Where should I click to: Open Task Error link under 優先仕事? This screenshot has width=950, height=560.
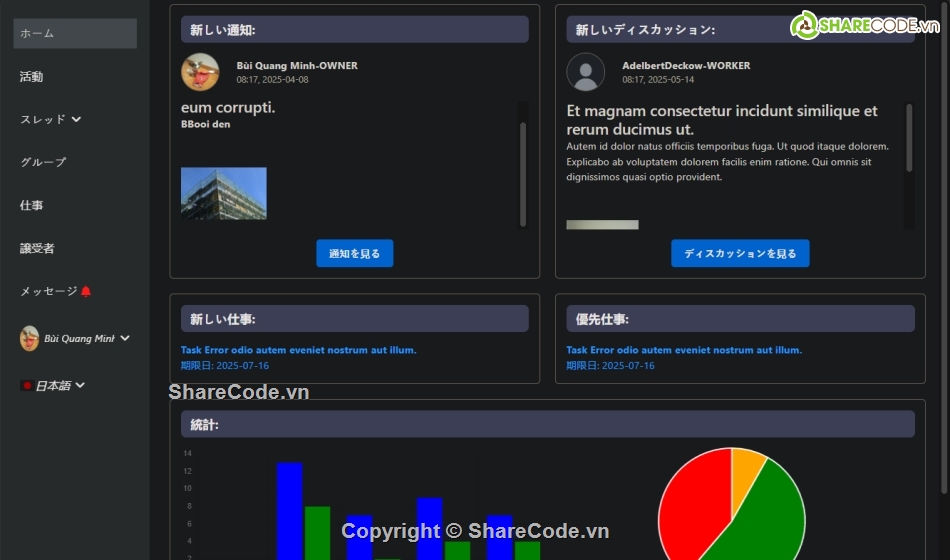(x=684, y=350)
